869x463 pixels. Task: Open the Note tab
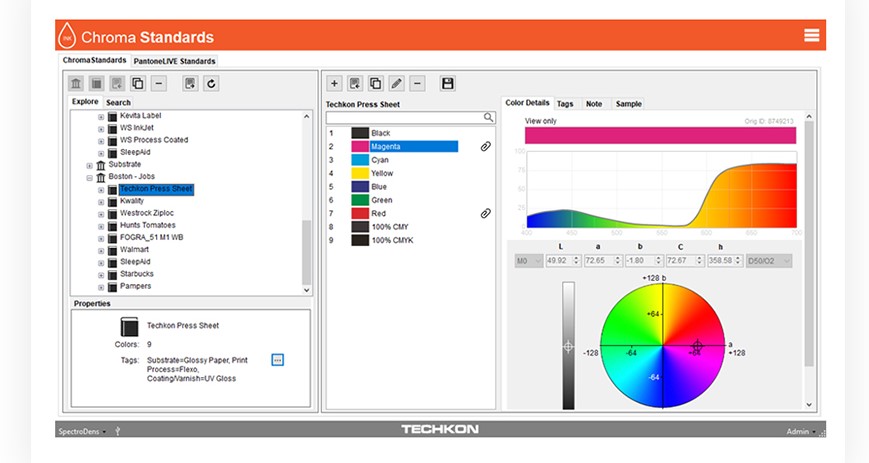coord(594,104)
